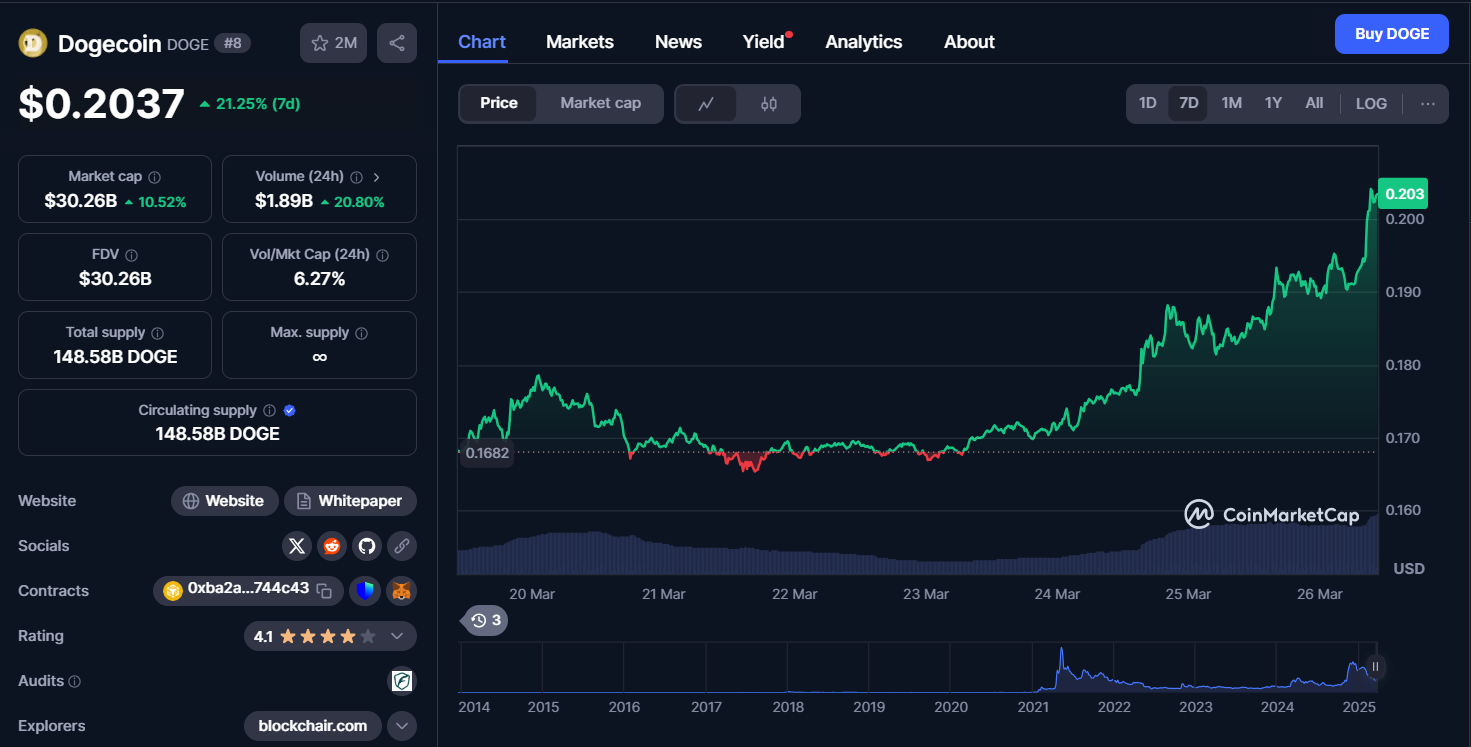Set chart range to 7D
Viewport: 1471px width, 747px height.
coord(1188,103)
